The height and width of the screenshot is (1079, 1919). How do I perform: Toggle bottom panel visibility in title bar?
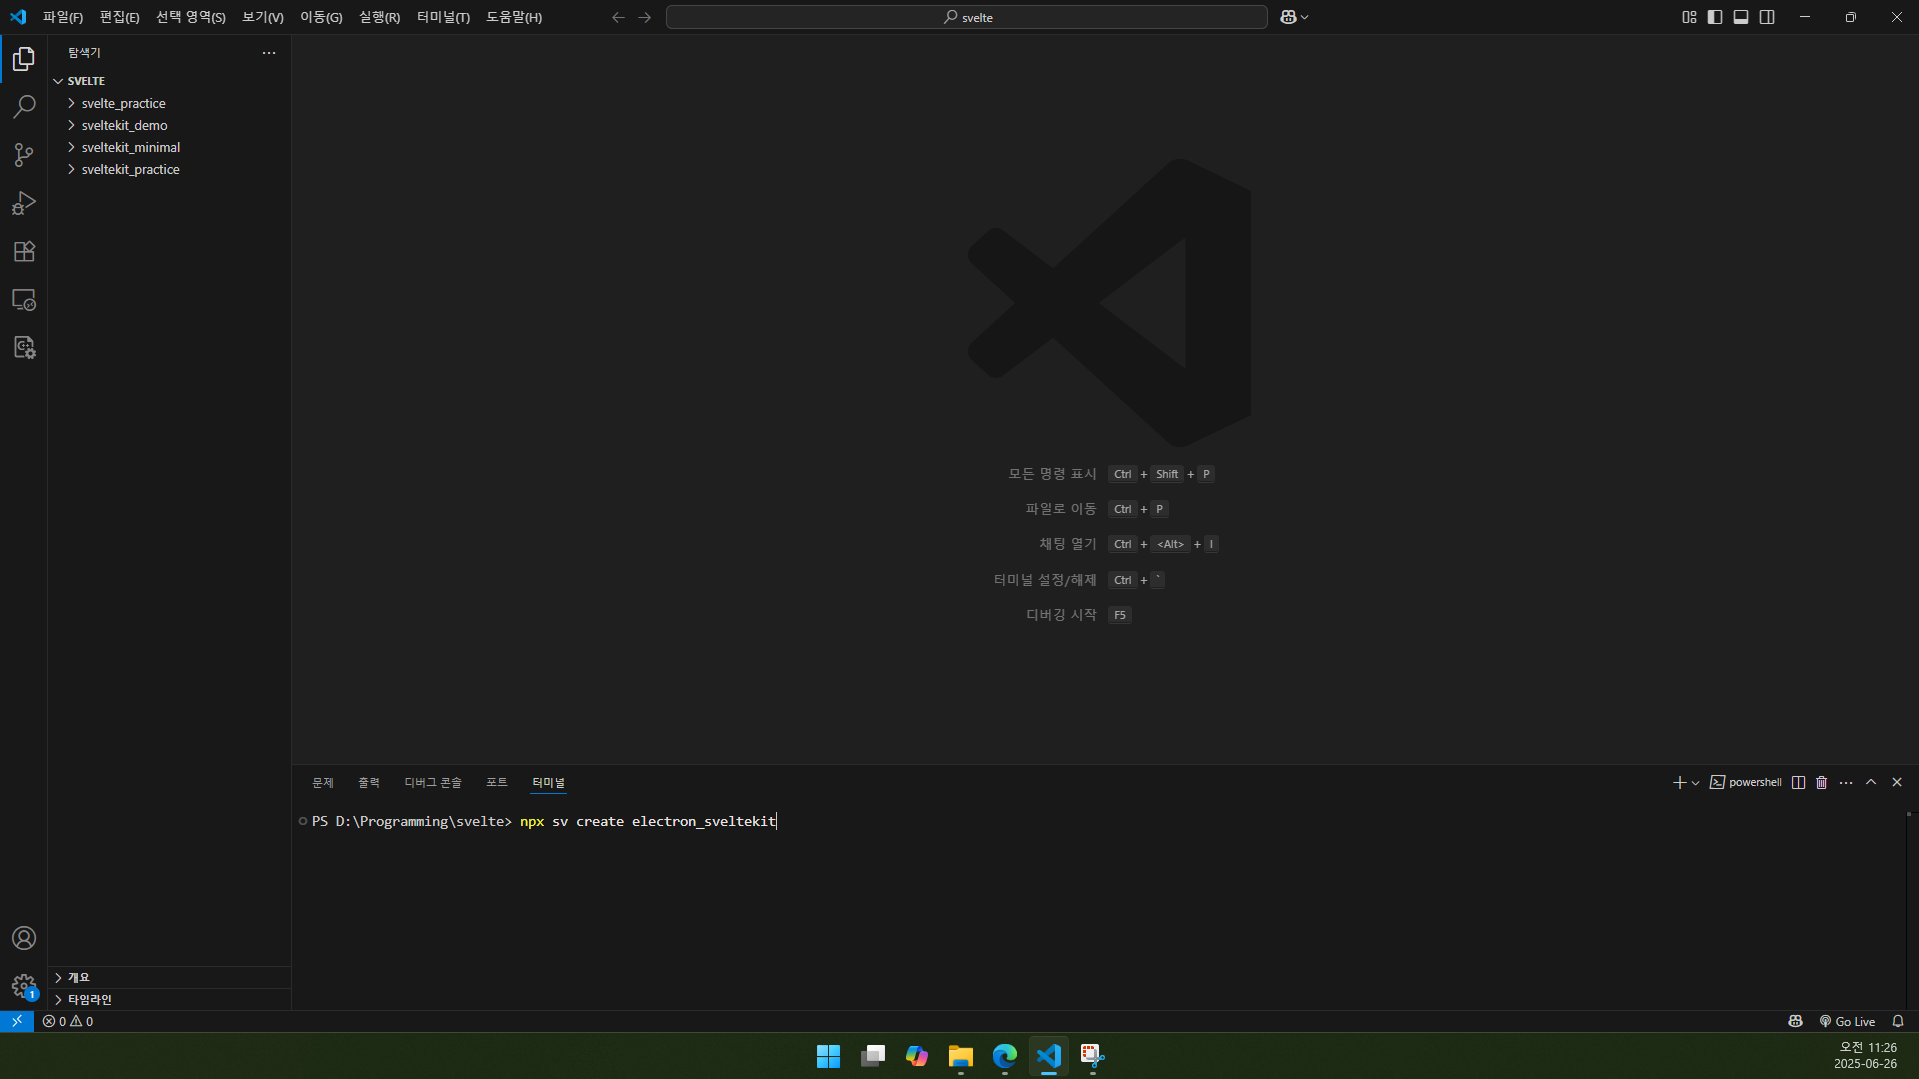click(x=1741, y=17)
